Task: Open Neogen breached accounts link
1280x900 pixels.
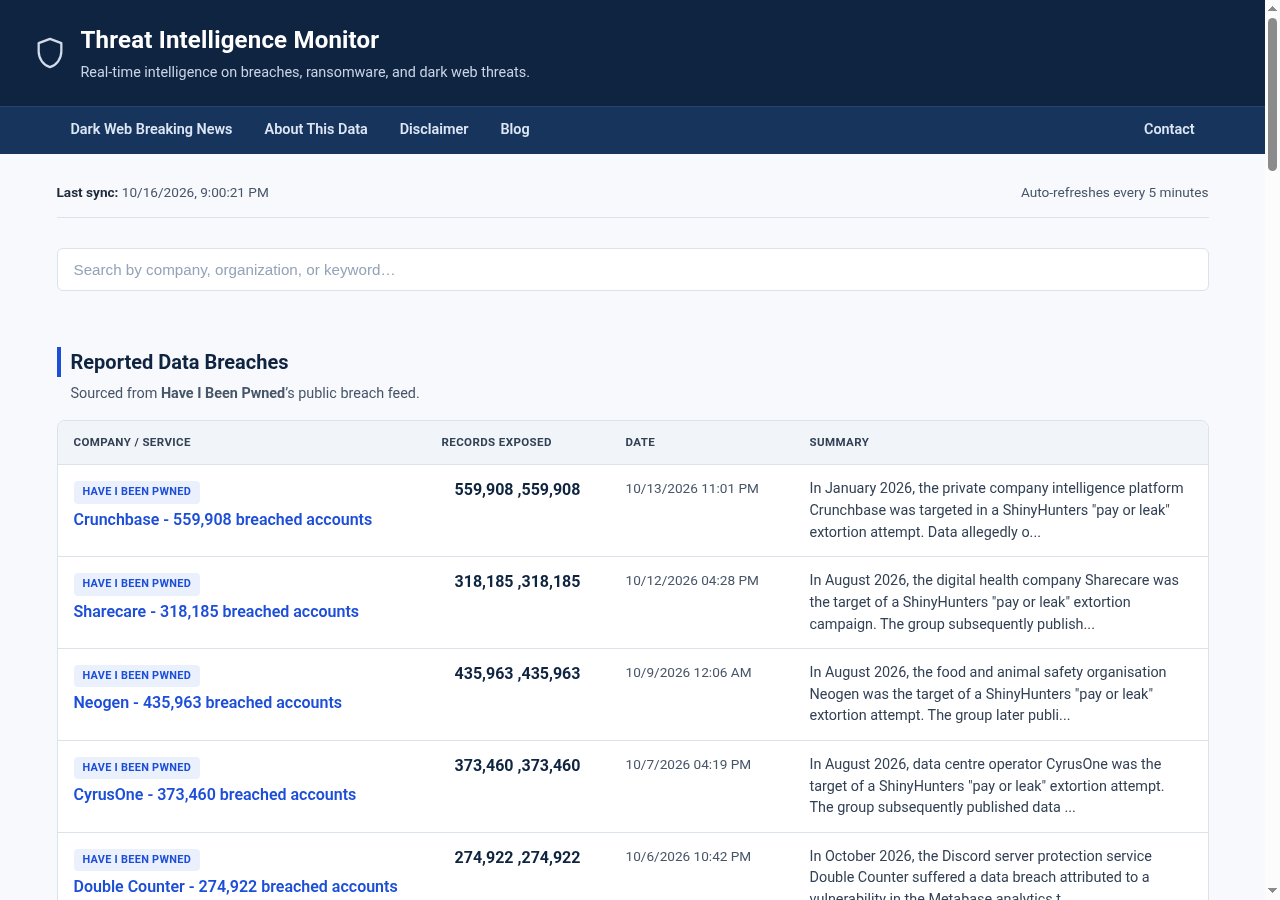Action: pos(208,703)
